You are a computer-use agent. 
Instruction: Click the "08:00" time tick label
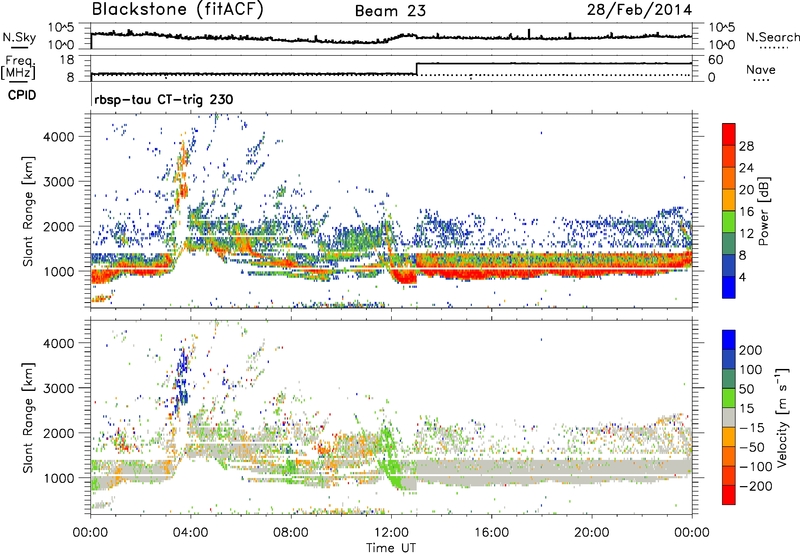click(x=291, y=533)
